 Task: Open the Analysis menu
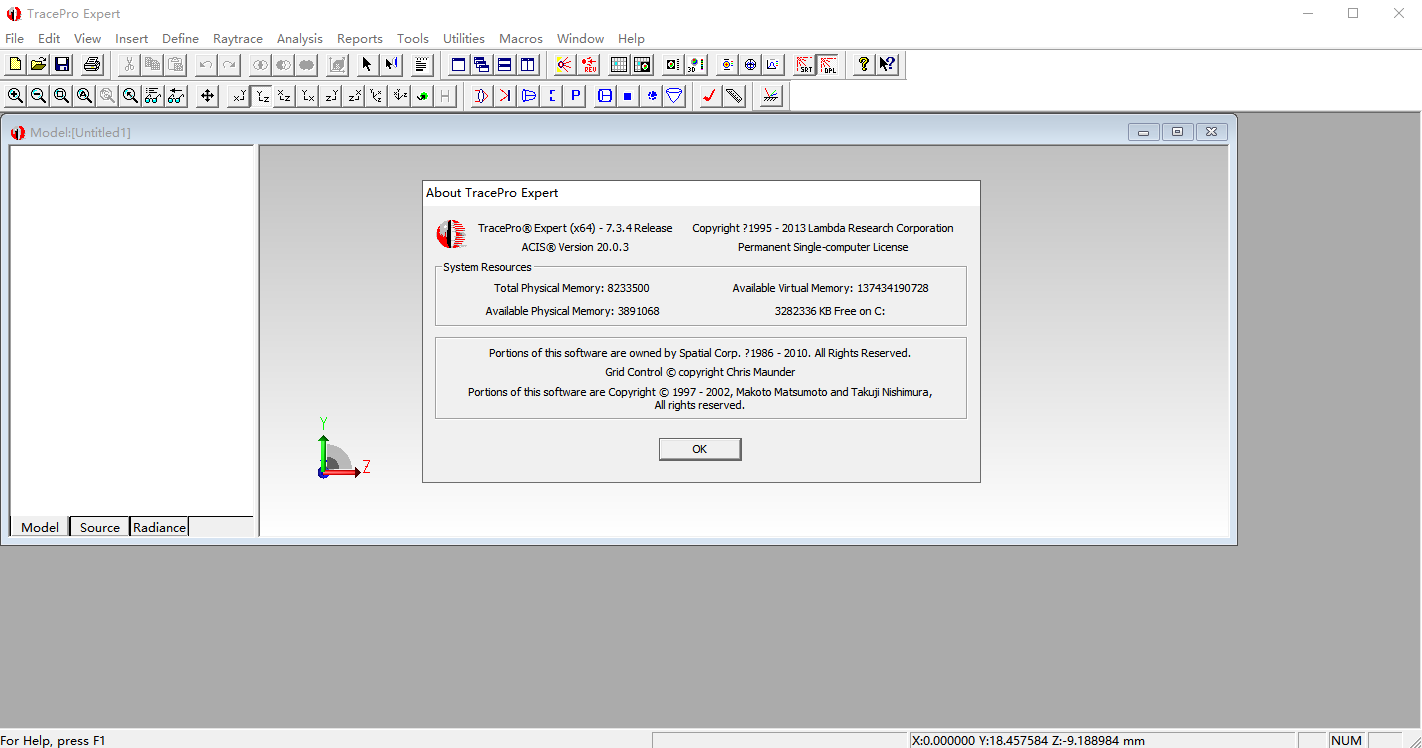pyautogui.click(x=299, y=38)
